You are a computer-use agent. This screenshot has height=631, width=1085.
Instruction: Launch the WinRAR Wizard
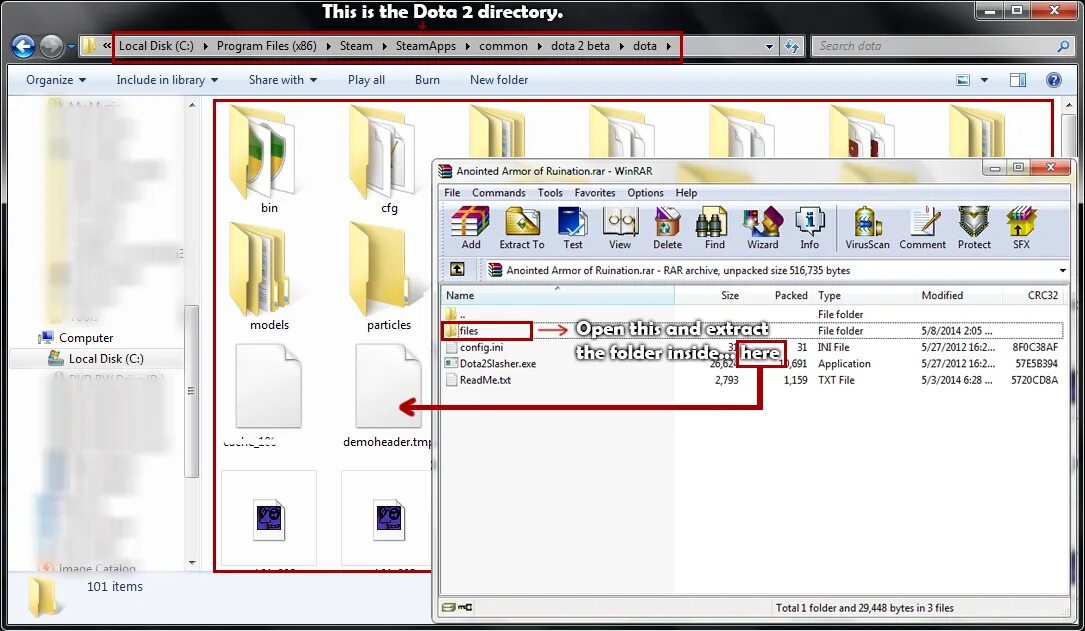click(763, 228)
